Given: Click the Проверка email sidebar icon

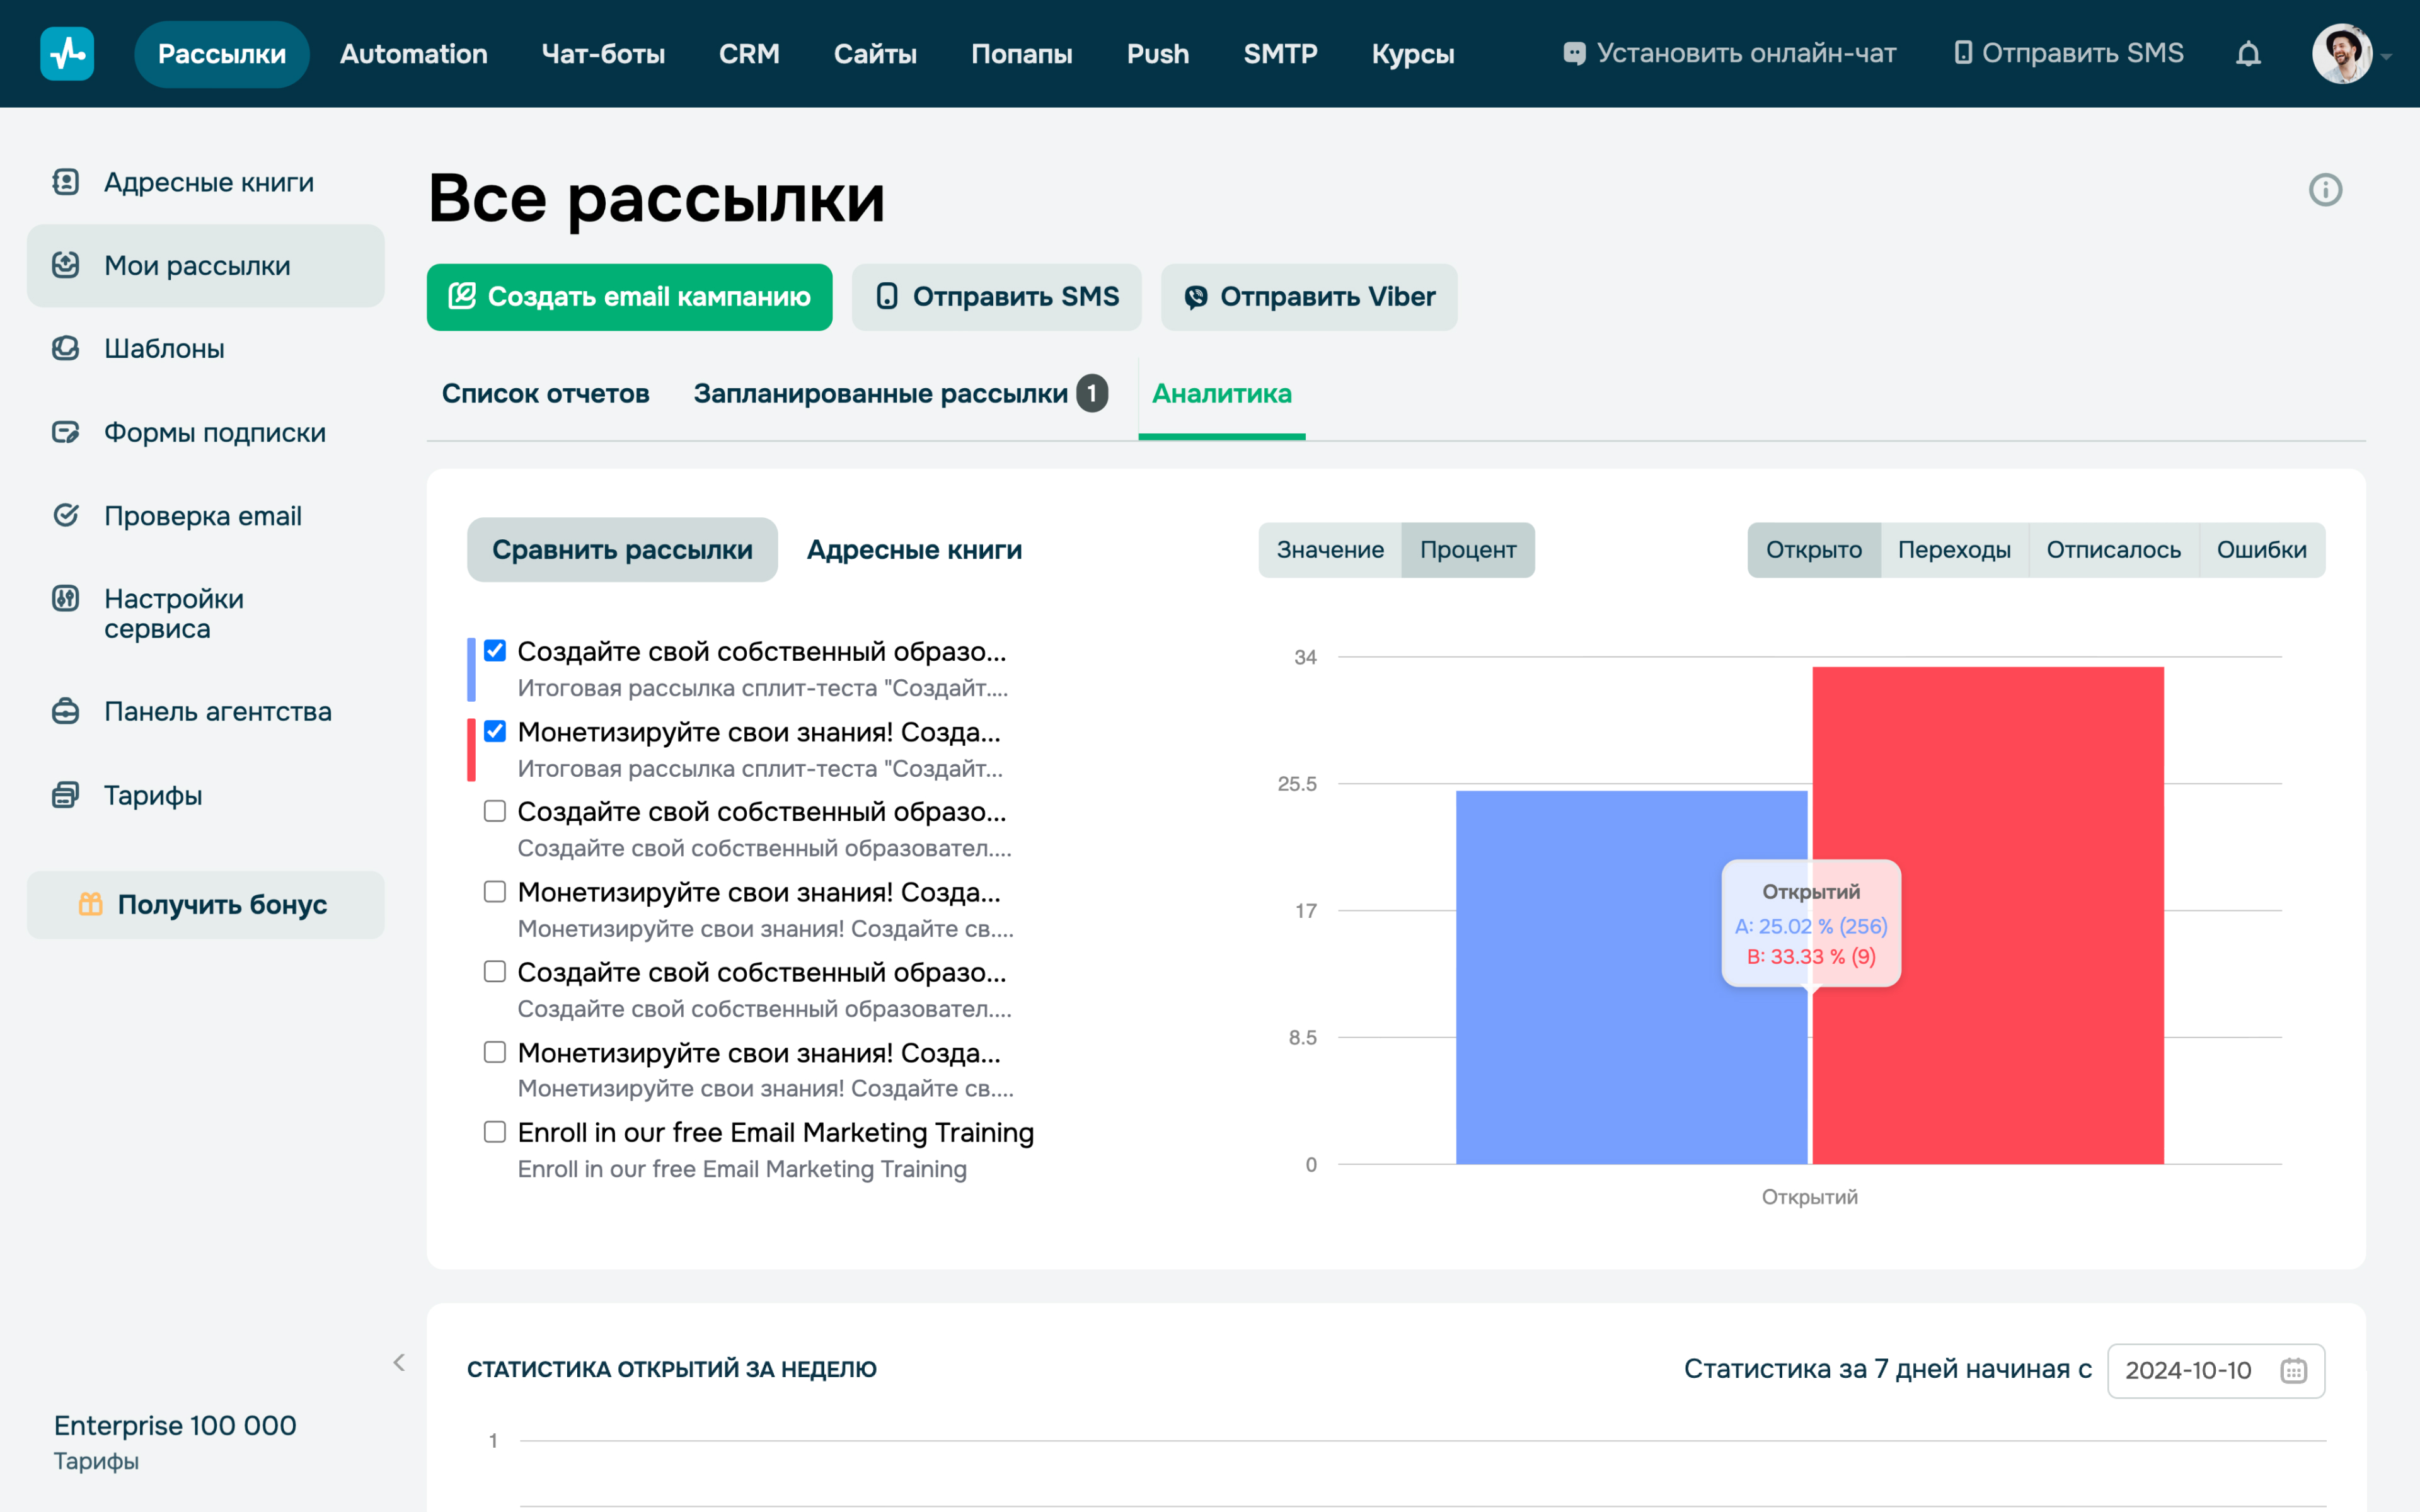Looking at the screenshot, I should point(66,515).
